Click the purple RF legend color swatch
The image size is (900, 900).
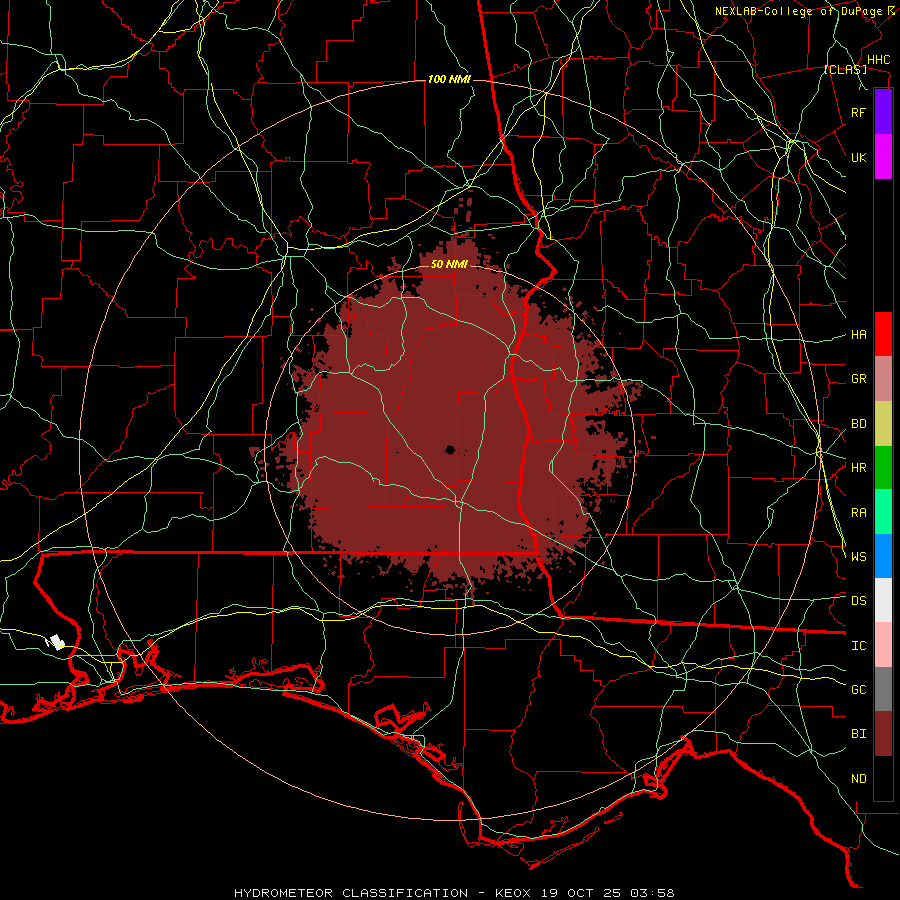pyautogui.click(x=883, y=112)
